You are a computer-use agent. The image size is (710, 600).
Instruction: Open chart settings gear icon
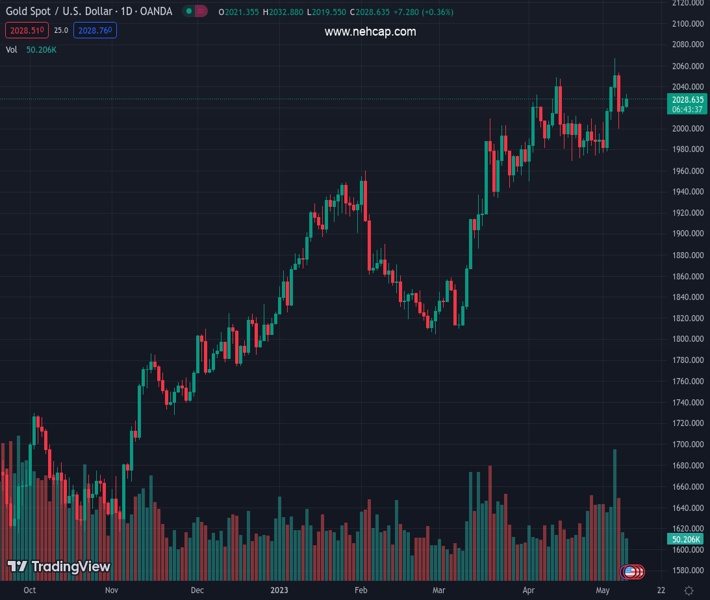pyautogui.click(x=689, y=590)
